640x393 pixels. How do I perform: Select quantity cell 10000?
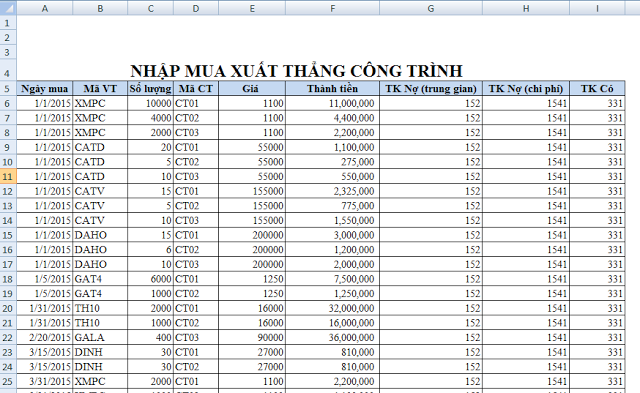(x=150, y=103)
